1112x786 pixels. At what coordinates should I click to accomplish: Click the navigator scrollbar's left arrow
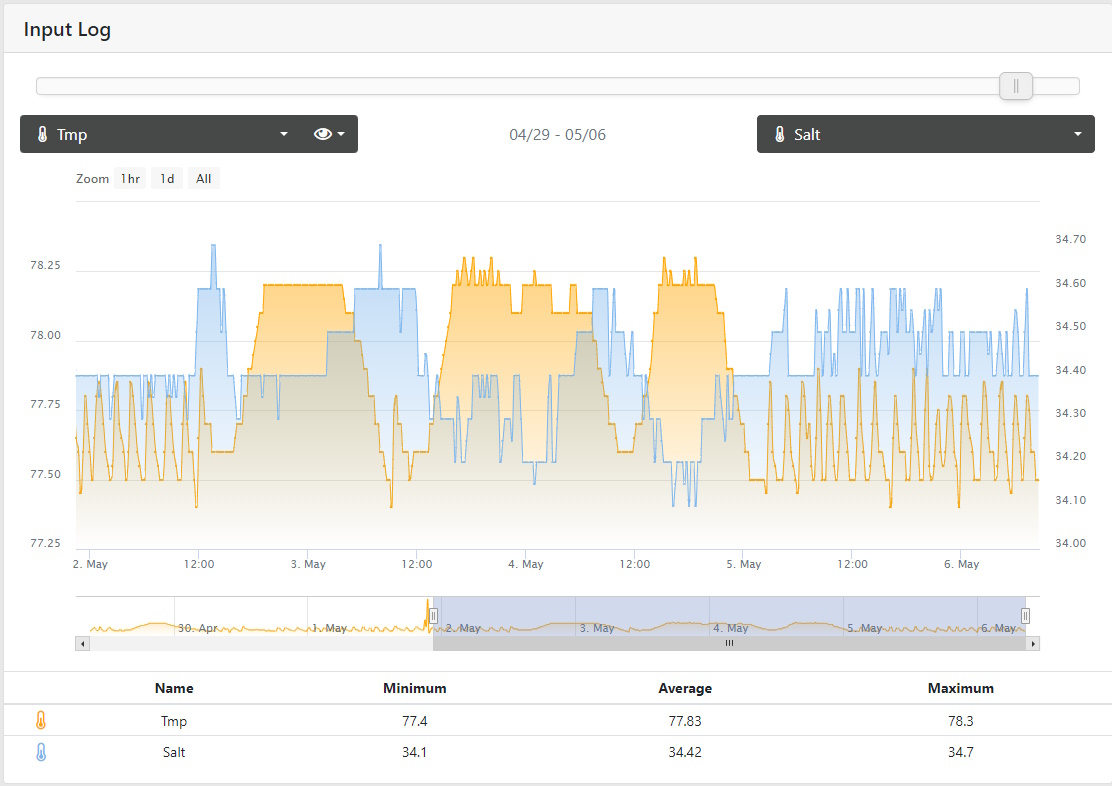click(82, 644)
